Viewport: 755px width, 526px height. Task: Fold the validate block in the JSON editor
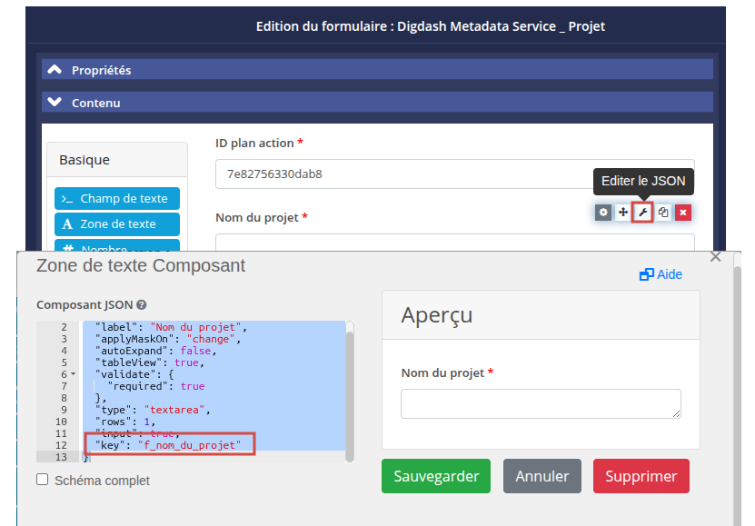coord(73,374)
